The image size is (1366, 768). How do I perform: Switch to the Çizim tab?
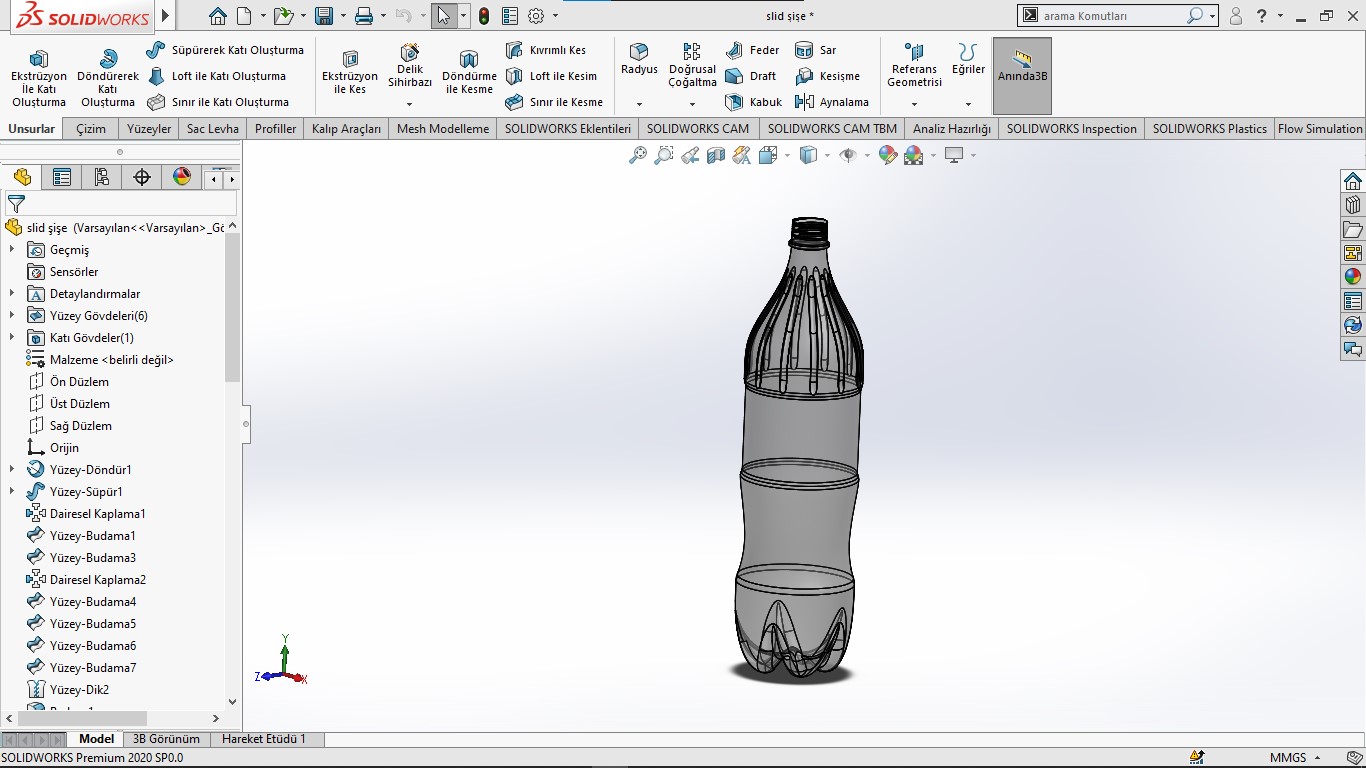(x=91, y=129)
